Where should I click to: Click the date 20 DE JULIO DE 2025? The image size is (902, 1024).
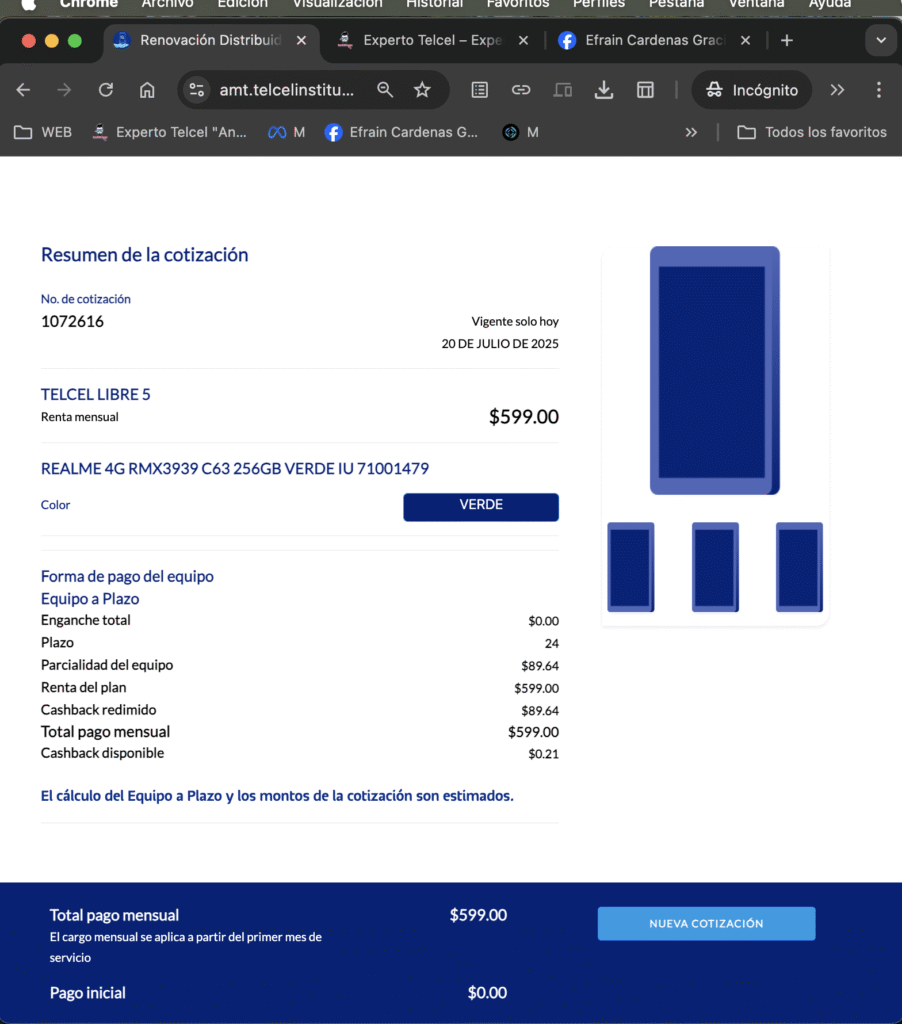(500, 344)
